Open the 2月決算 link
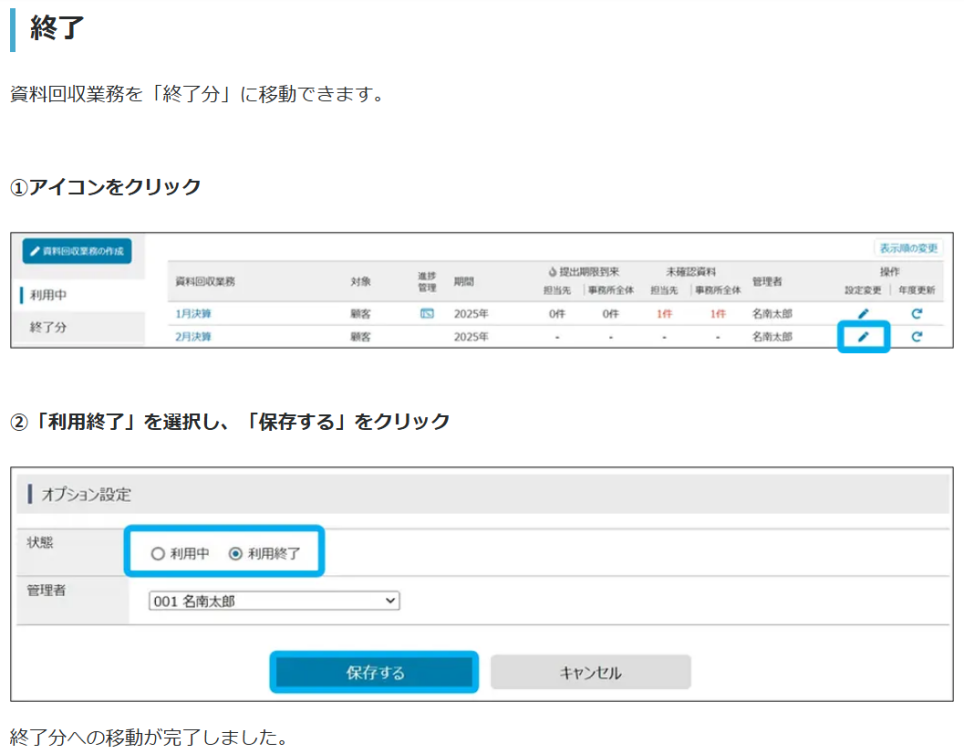The height and width of the screenshot is (754, 964). click(193, 337)
